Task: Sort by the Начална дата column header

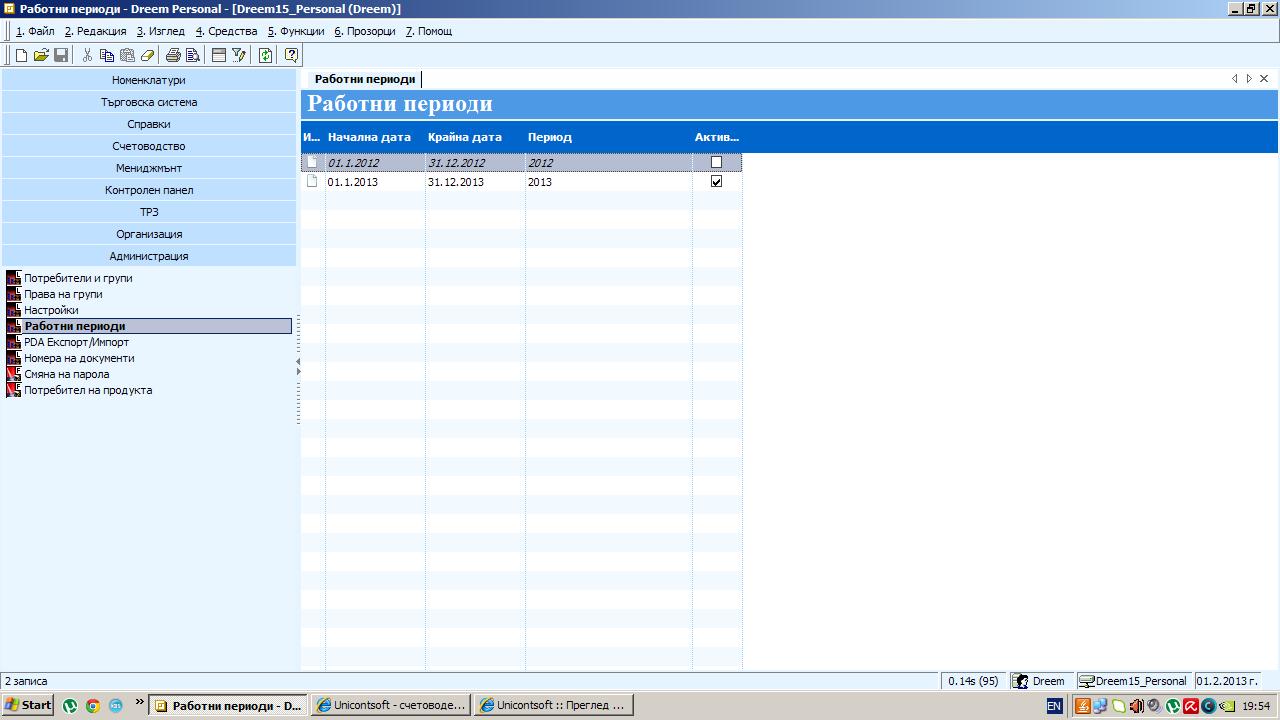Action: tap(375, 137)
